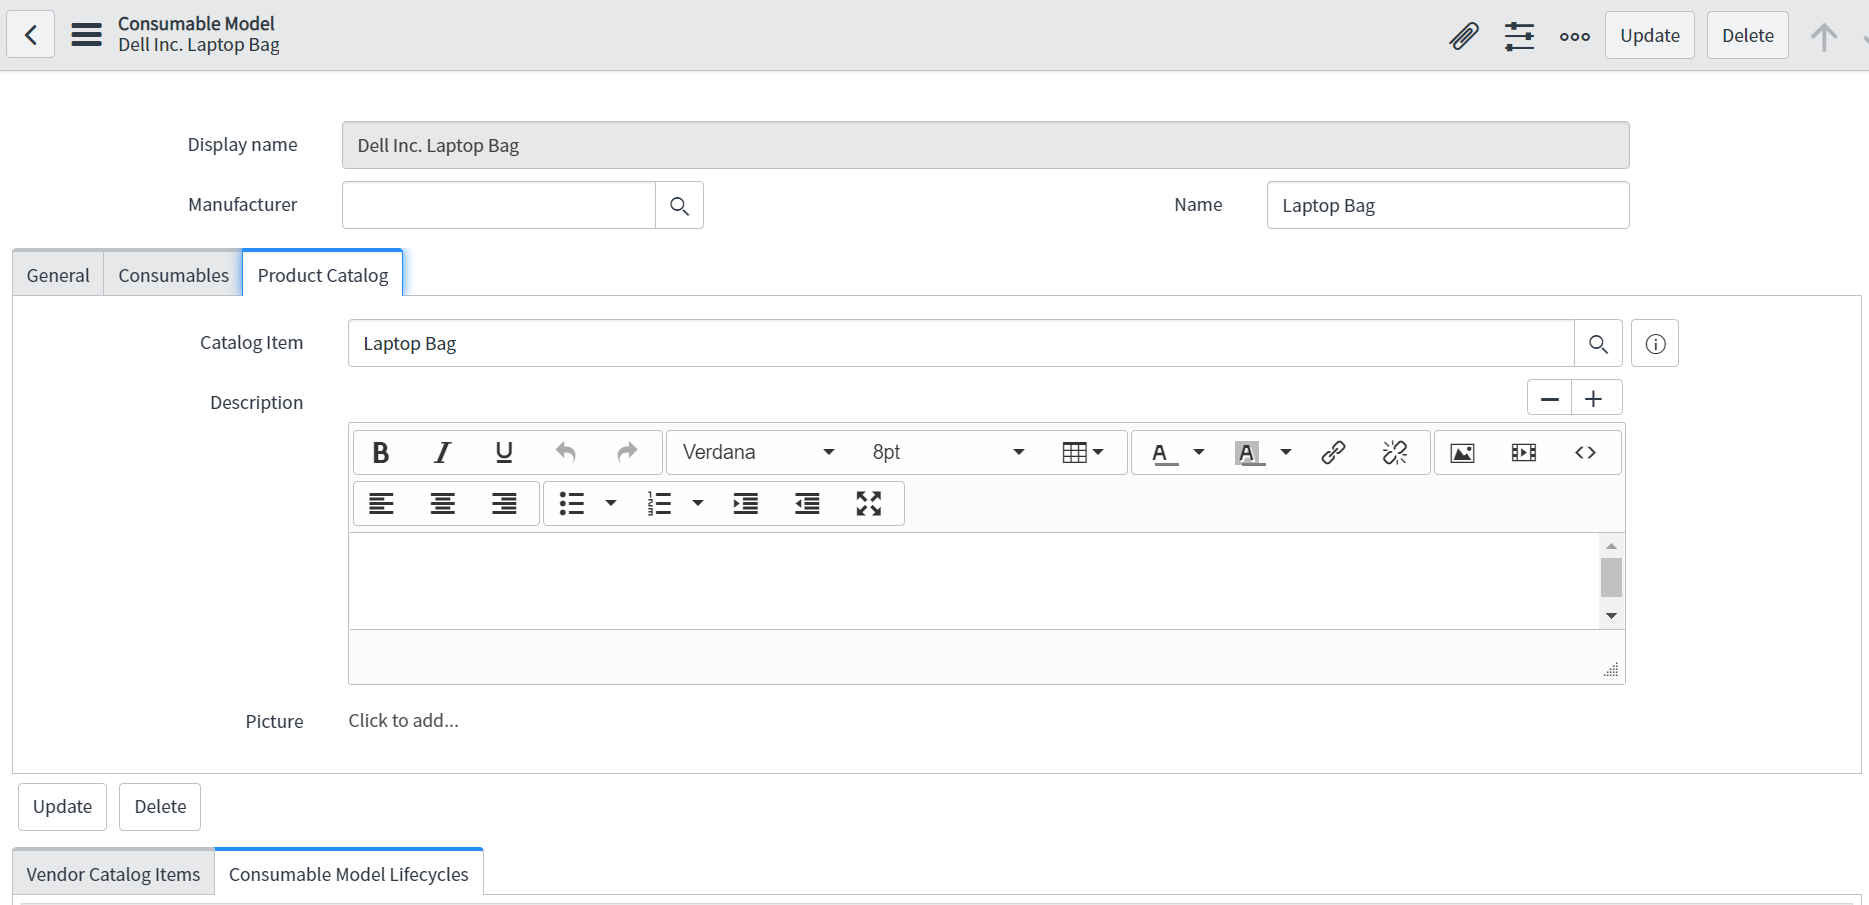Click the Display name field
Viewport: 1869px width, 905px height.
click(x=986, y=145)
